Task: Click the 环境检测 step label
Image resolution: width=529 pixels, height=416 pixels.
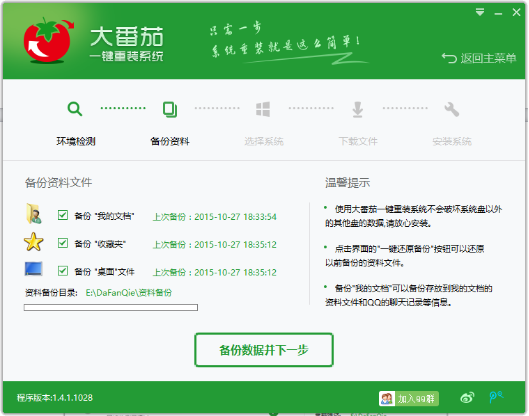Action: click(76, 141)
